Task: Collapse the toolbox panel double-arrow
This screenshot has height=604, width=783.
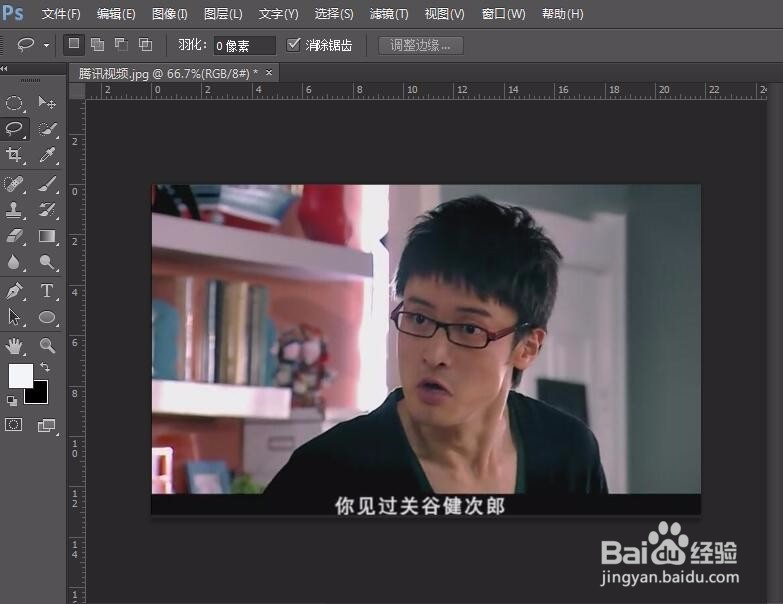Action: pos(4,69)
